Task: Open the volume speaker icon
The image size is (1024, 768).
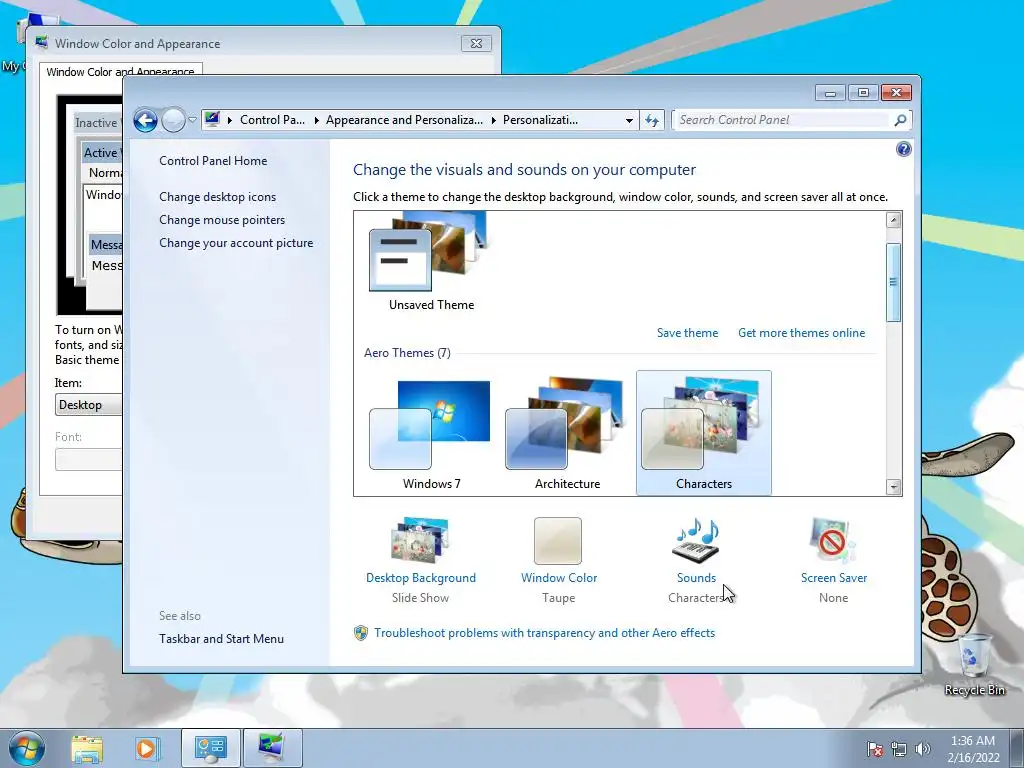Action: [x=922, y=749]
